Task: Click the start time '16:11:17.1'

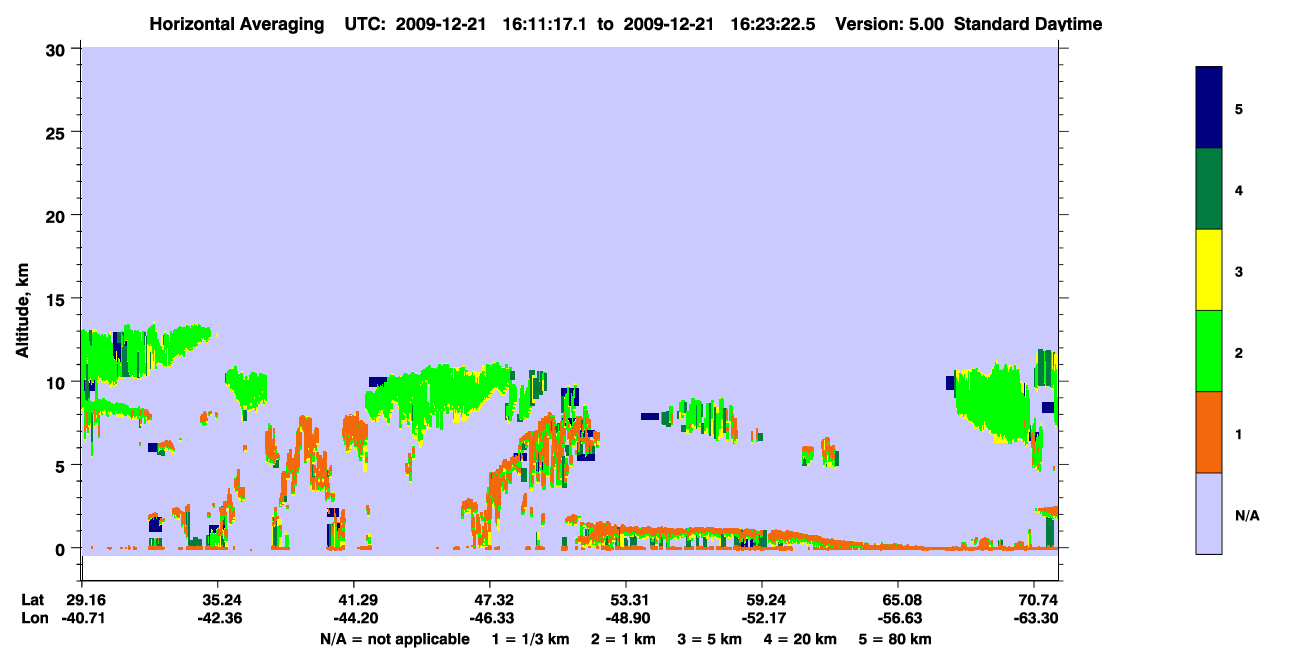Action: (545, 24)
